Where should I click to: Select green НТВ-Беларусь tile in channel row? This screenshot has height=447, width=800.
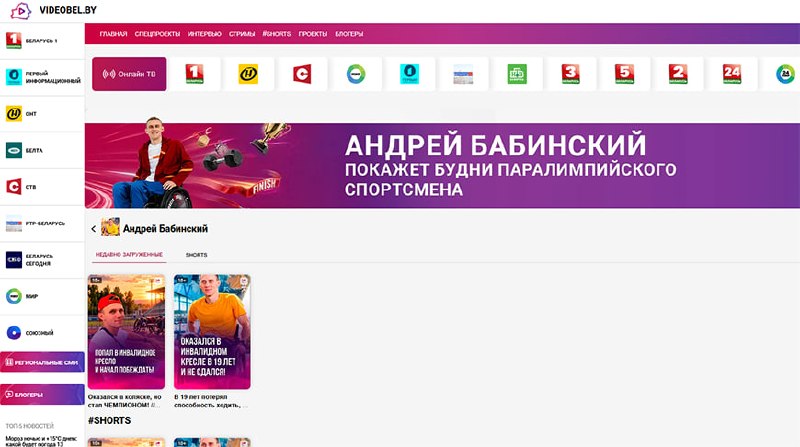click(517, 74)
